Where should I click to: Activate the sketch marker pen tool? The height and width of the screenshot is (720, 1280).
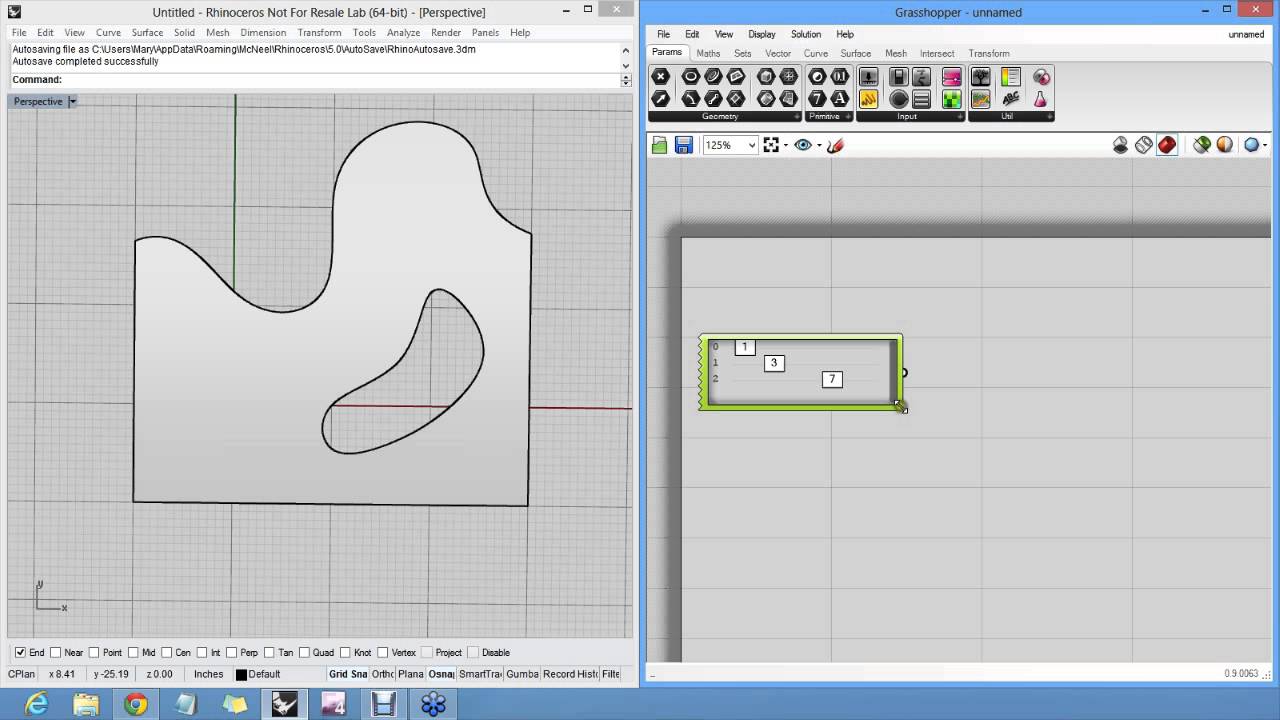pos(836,145)
